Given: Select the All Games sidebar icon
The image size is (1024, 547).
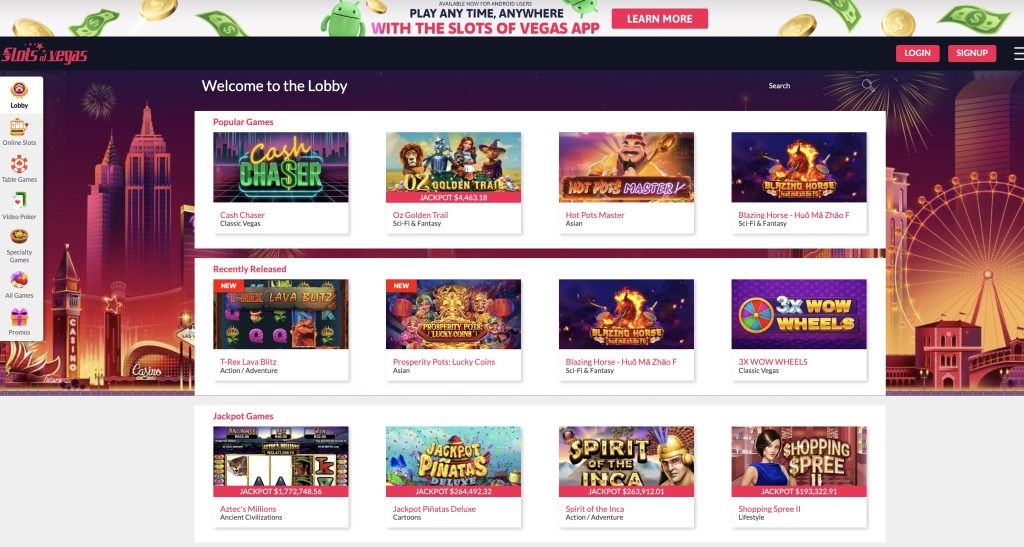Looking at the screenshot, I should coord(19,280).
